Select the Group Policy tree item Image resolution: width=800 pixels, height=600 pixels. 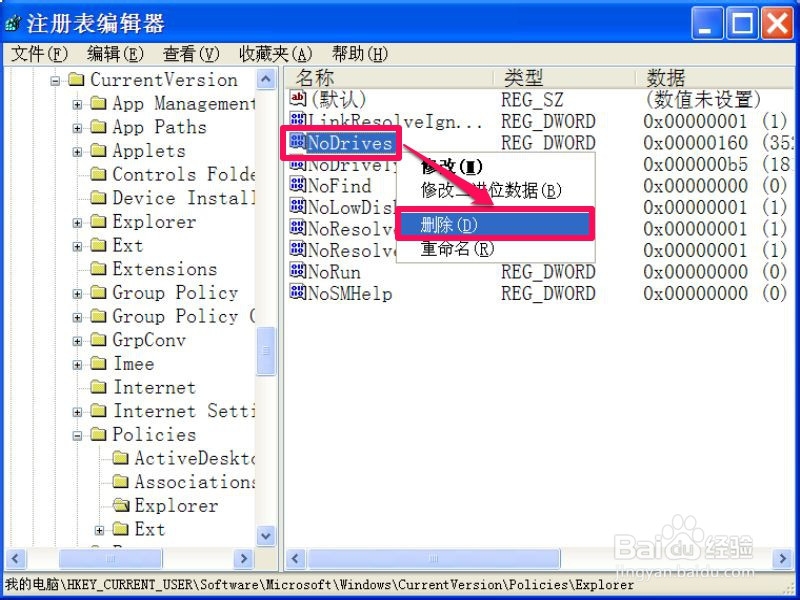click(175, 293)
